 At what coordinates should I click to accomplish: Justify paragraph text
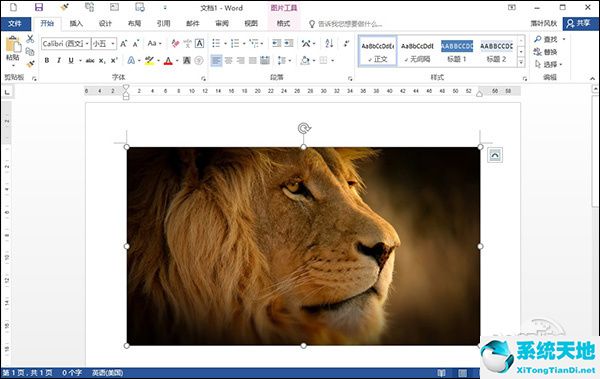point(253,60)
